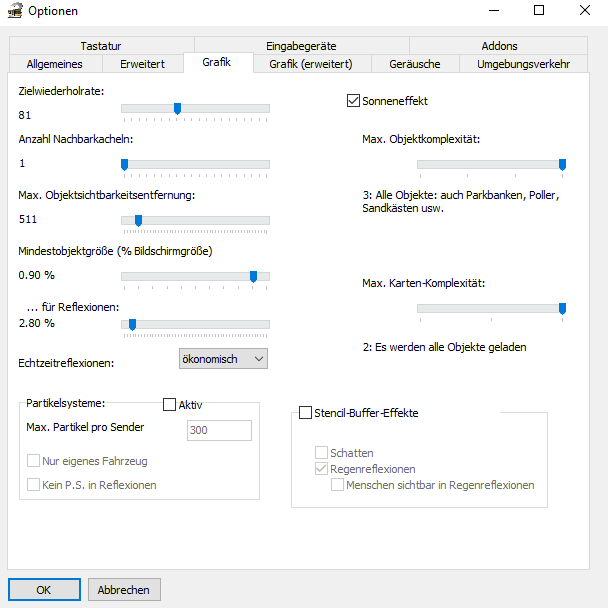Screen dimensions: 608x608
Task: Click the Abbrechen button
Action: (x=124, y=589)
